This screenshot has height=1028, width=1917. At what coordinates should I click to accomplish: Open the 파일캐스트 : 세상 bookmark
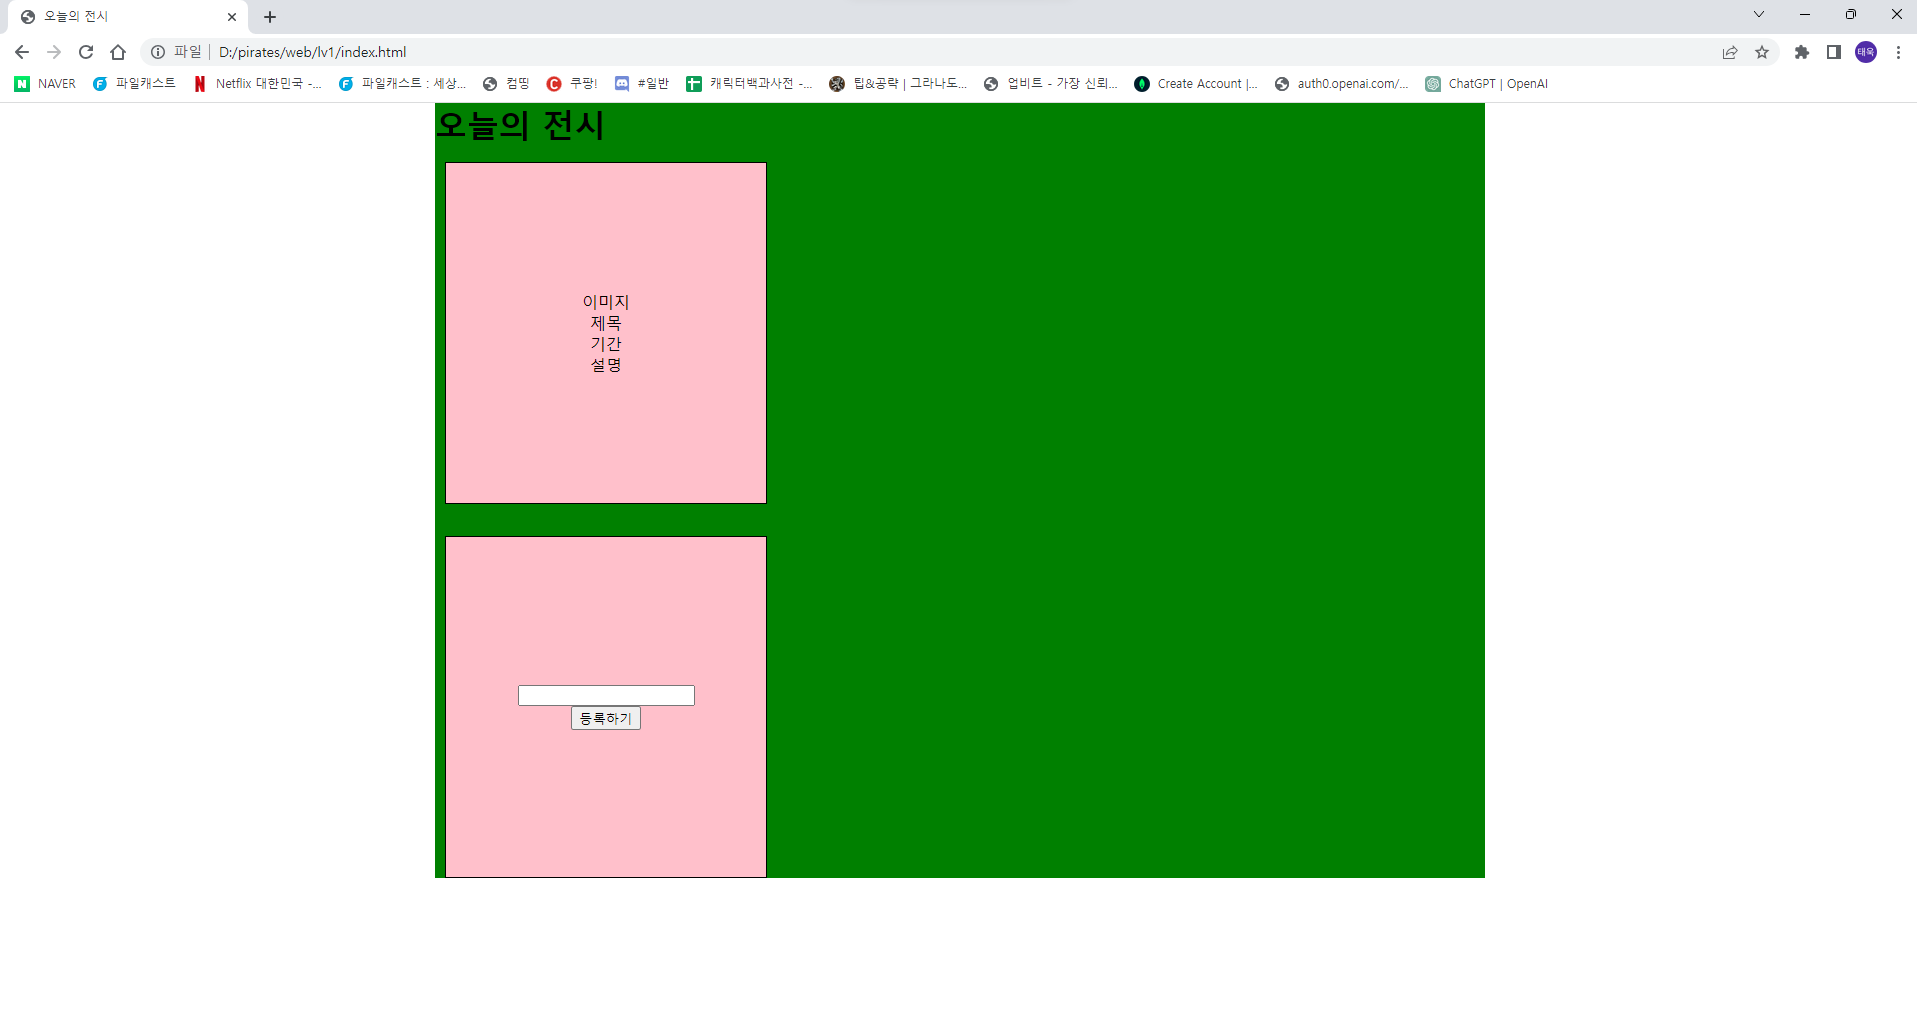click(402, 84)
